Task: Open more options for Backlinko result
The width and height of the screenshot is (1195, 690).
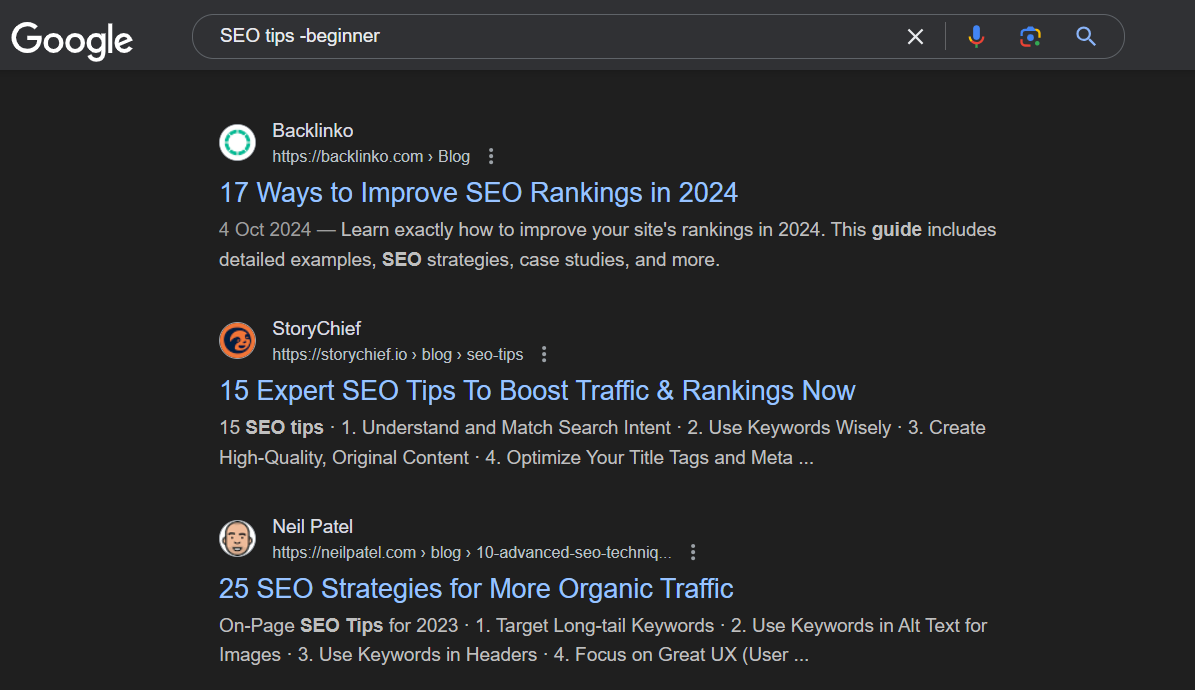Action: point(491,156)
